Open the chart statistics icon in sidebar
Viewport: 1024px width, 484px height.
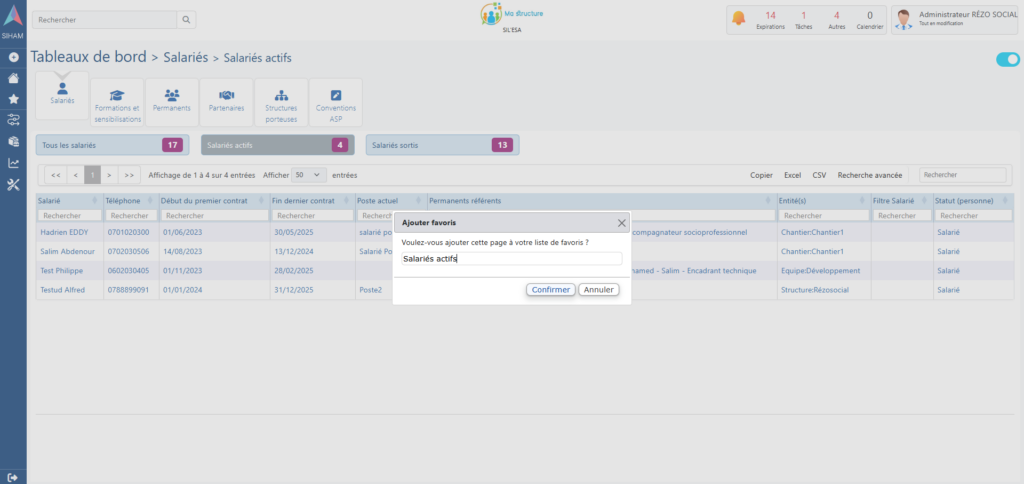[13, 163]
